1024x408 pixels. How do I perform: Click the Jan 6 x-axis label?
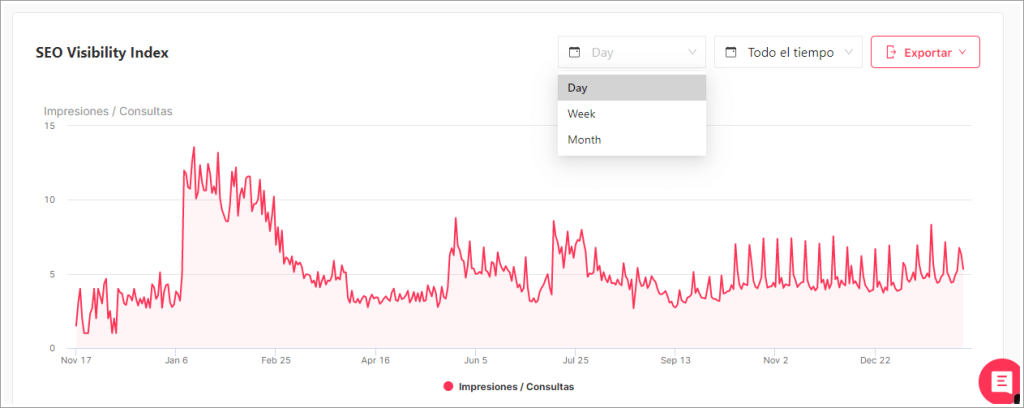coord(176,360)
